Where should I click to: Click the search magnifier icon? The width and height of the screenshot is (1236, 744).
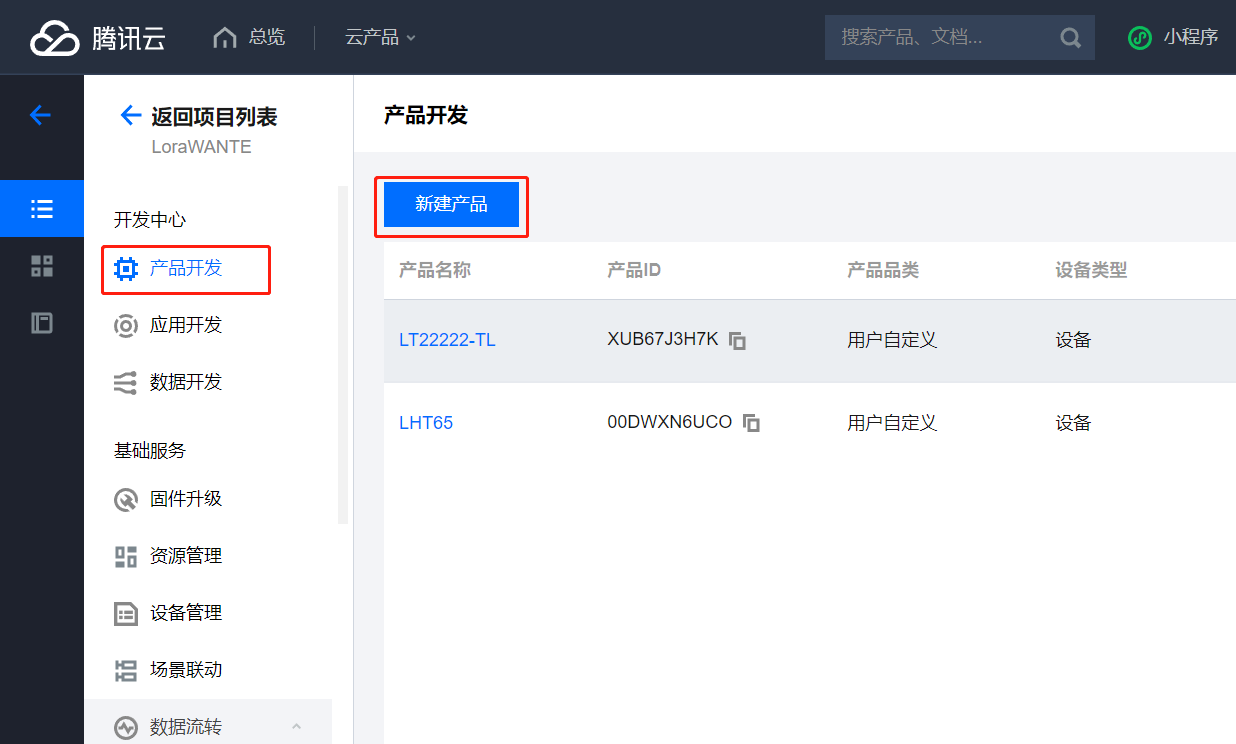click(x=1070, y=38)
